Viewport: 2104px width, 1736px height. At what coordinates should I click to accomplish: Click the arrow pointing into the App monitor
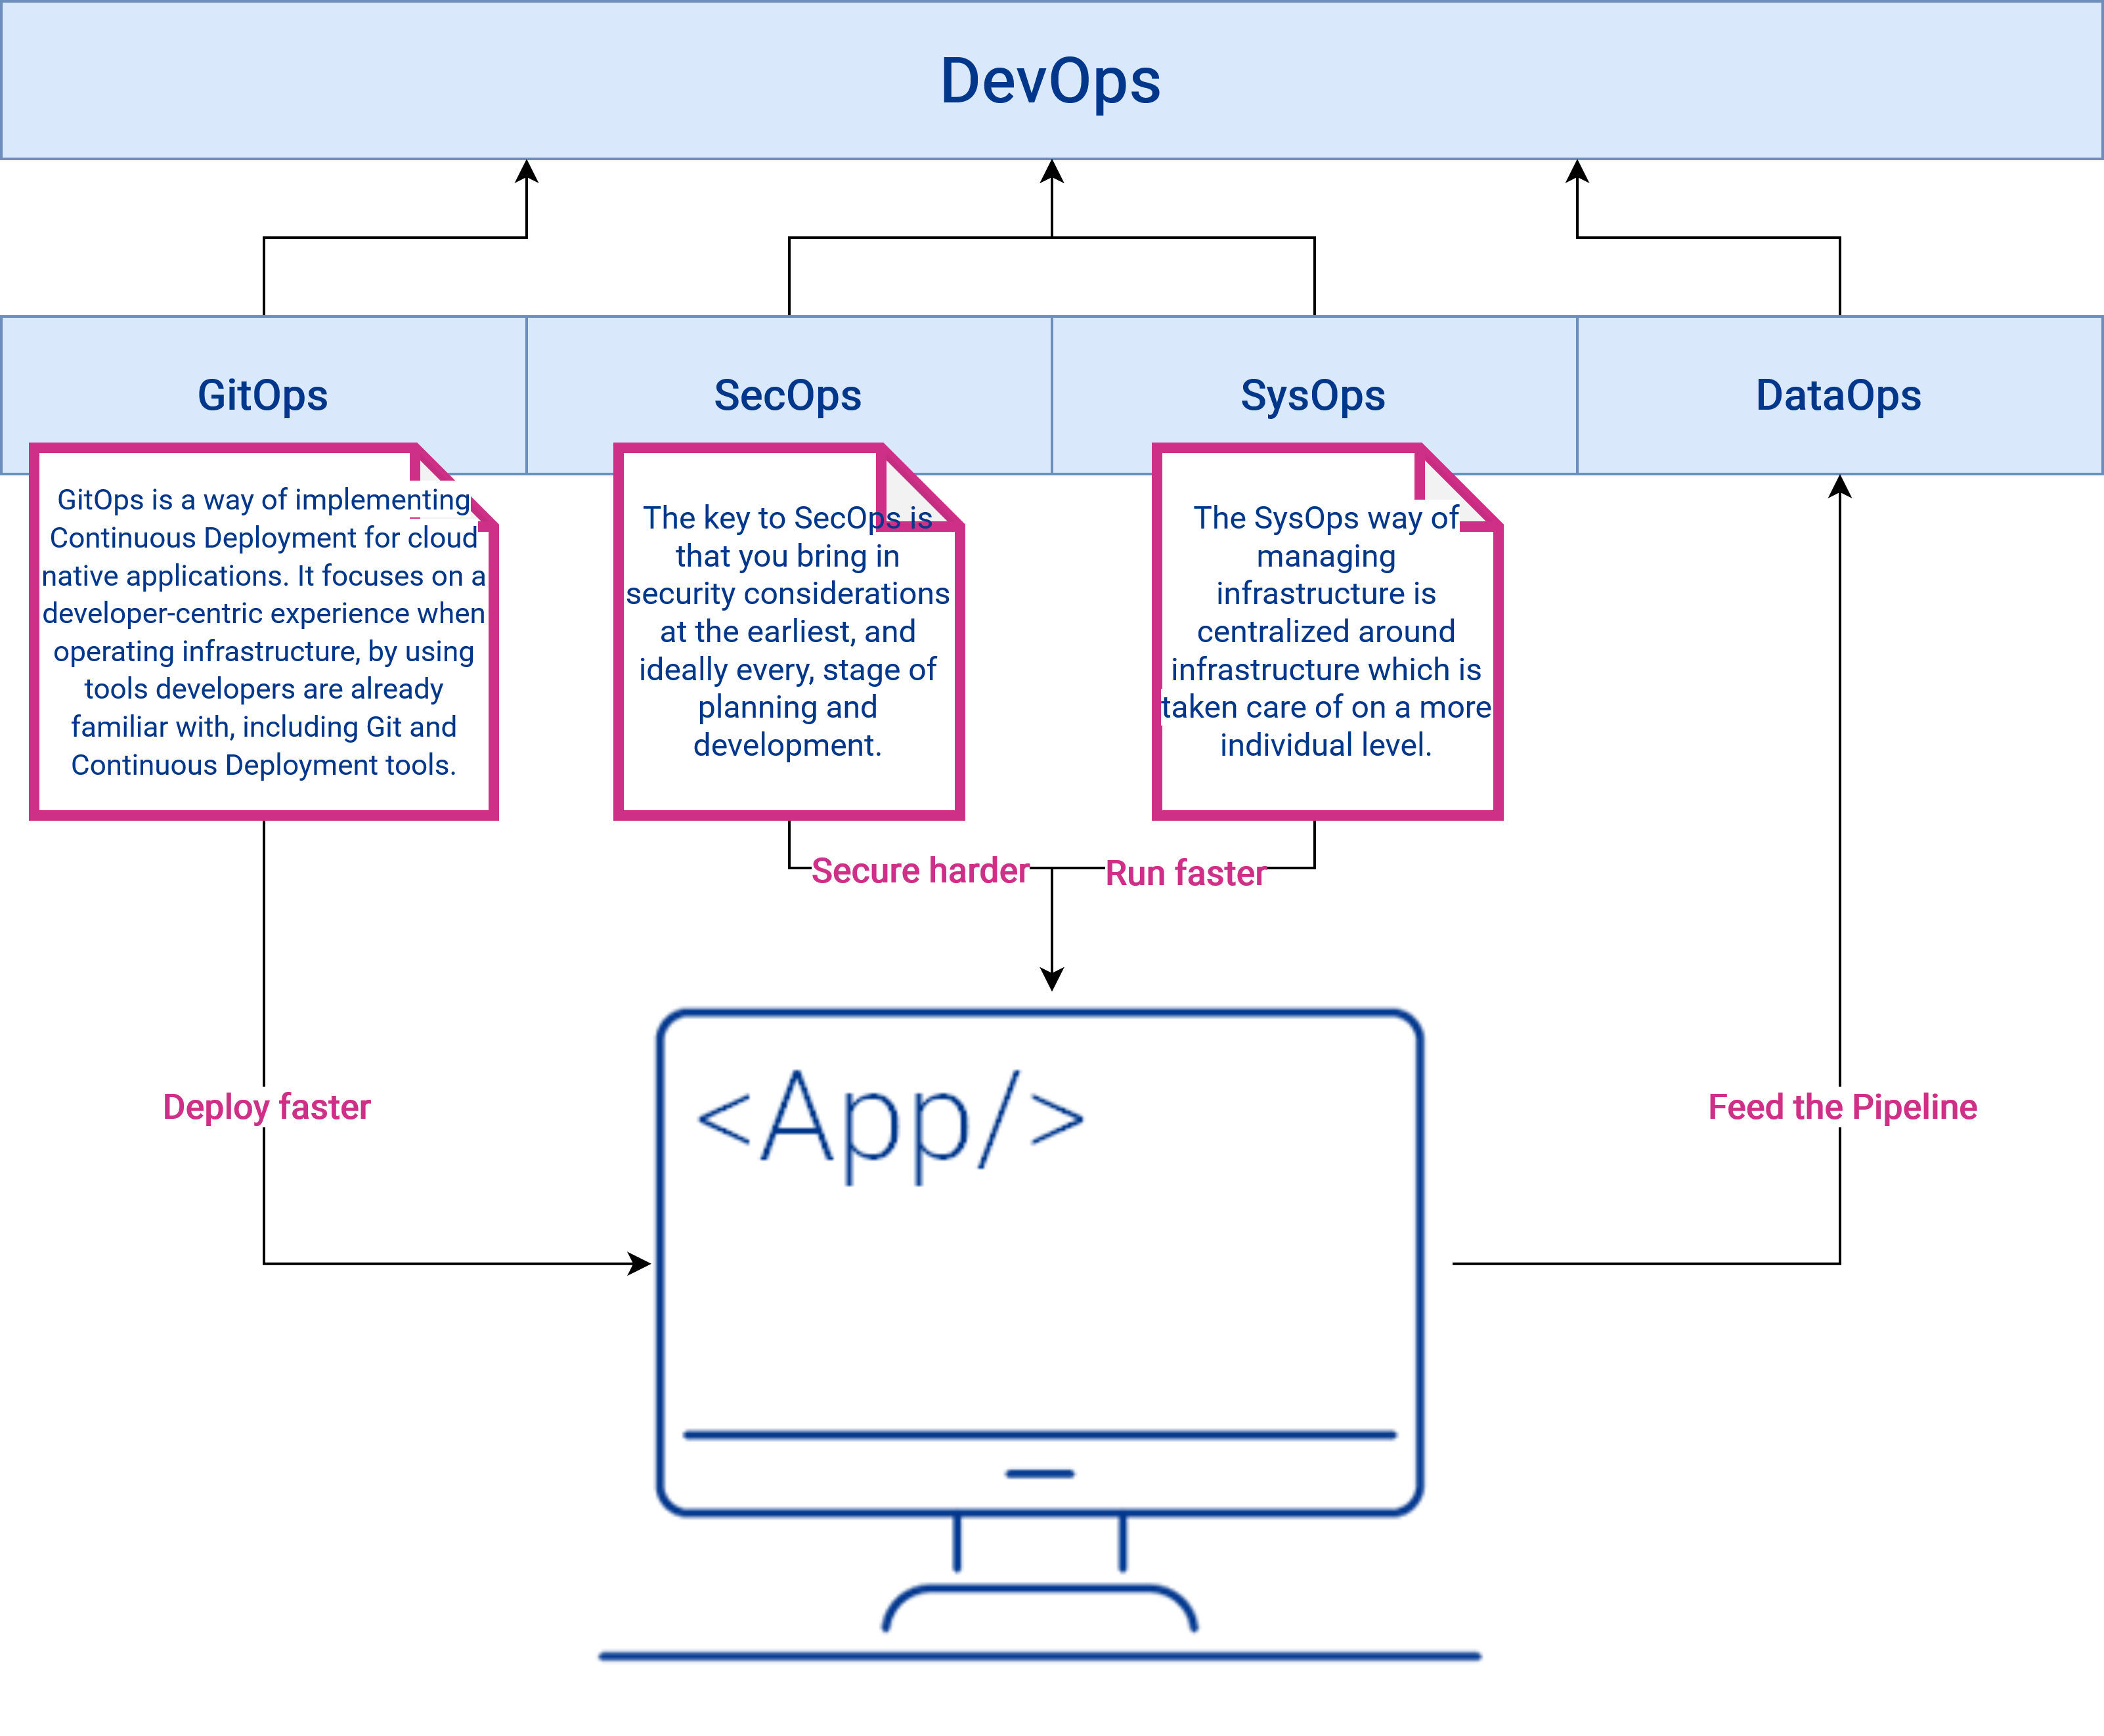coord(610,1263)
